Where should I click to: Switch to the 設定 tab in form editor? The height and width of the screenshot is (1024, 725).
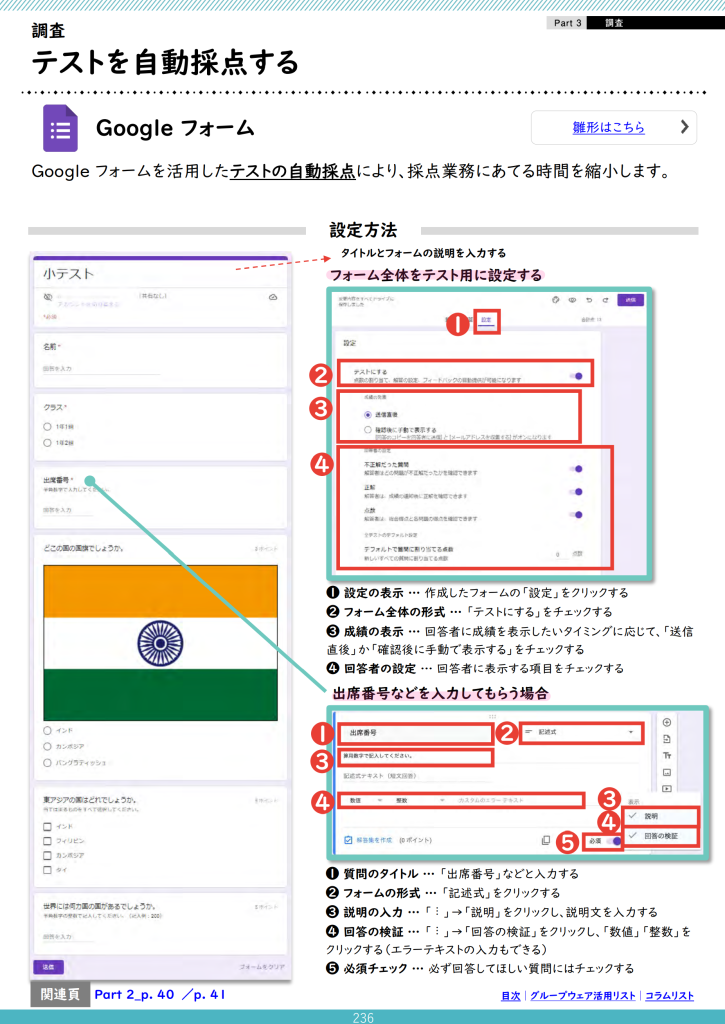[487, 320]
